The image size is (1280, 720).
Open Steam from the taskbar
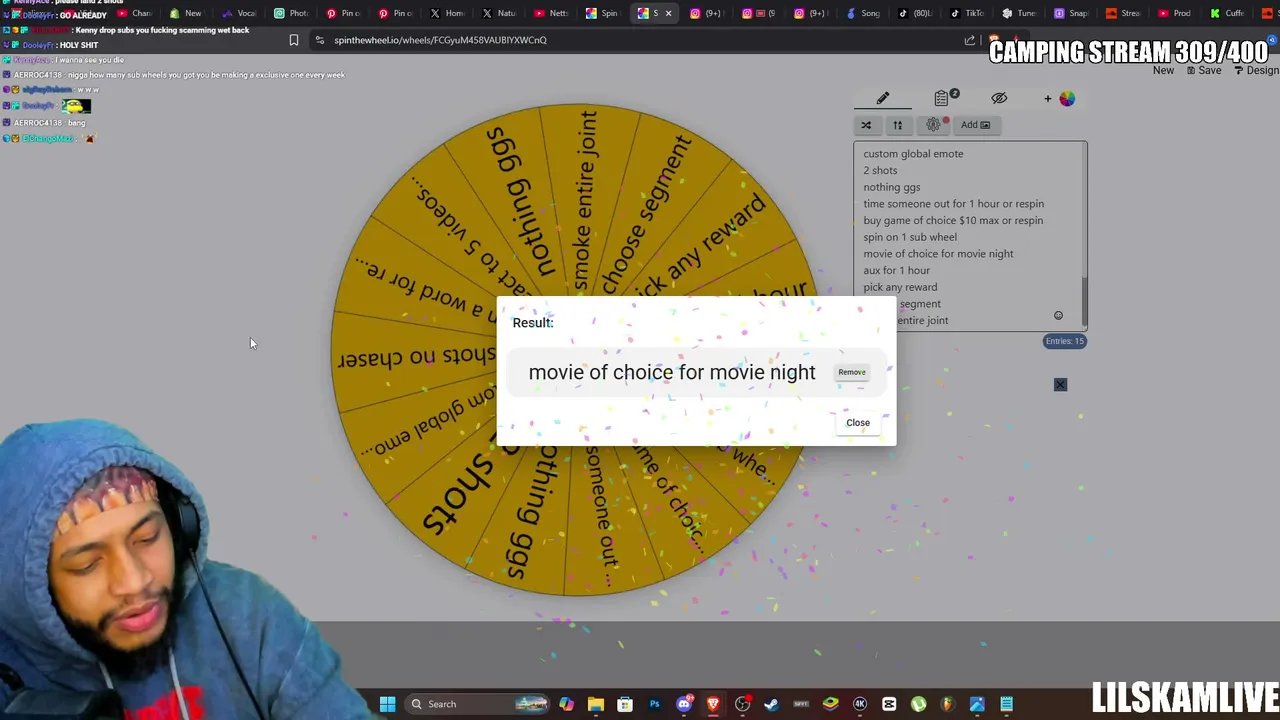[771, 704]
